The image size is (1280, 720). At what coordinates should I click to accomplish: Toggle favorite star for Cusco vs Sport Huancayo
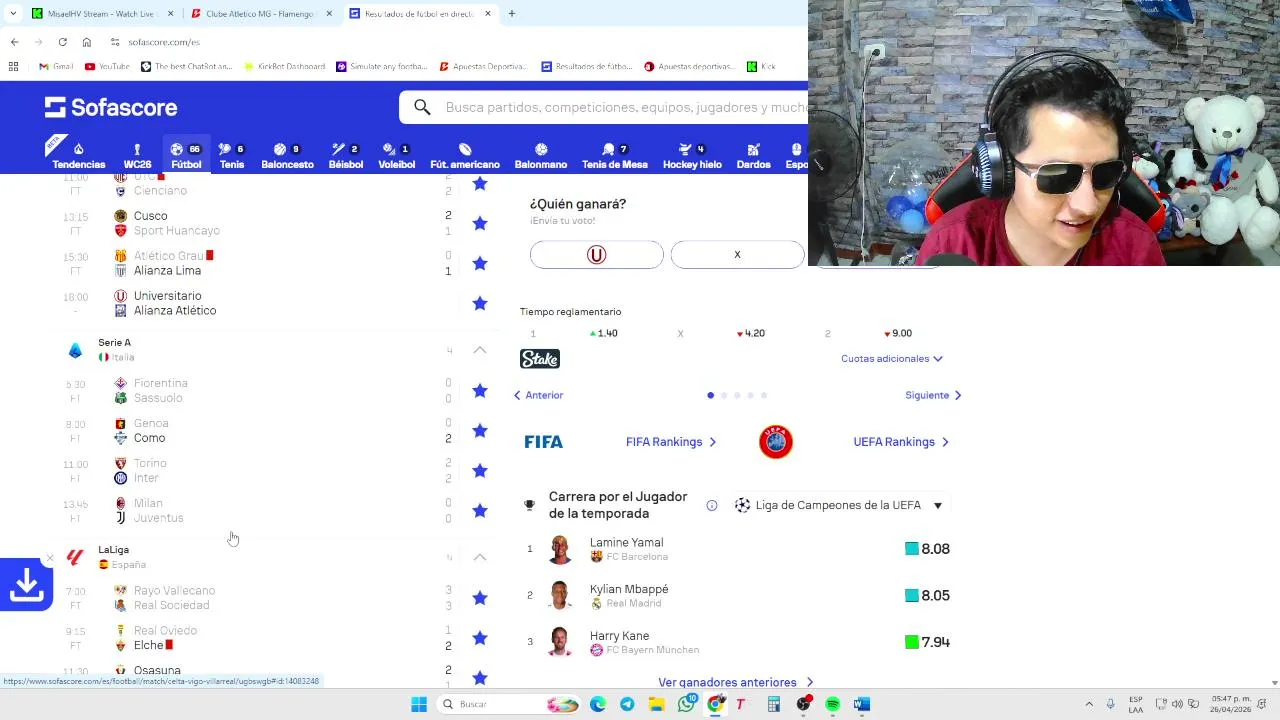[x=480, y=223]
